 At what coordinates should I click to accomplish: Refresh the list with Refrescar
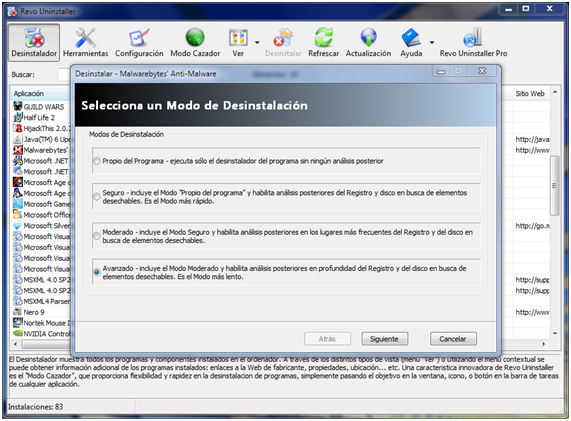click(x=323, y=43)
